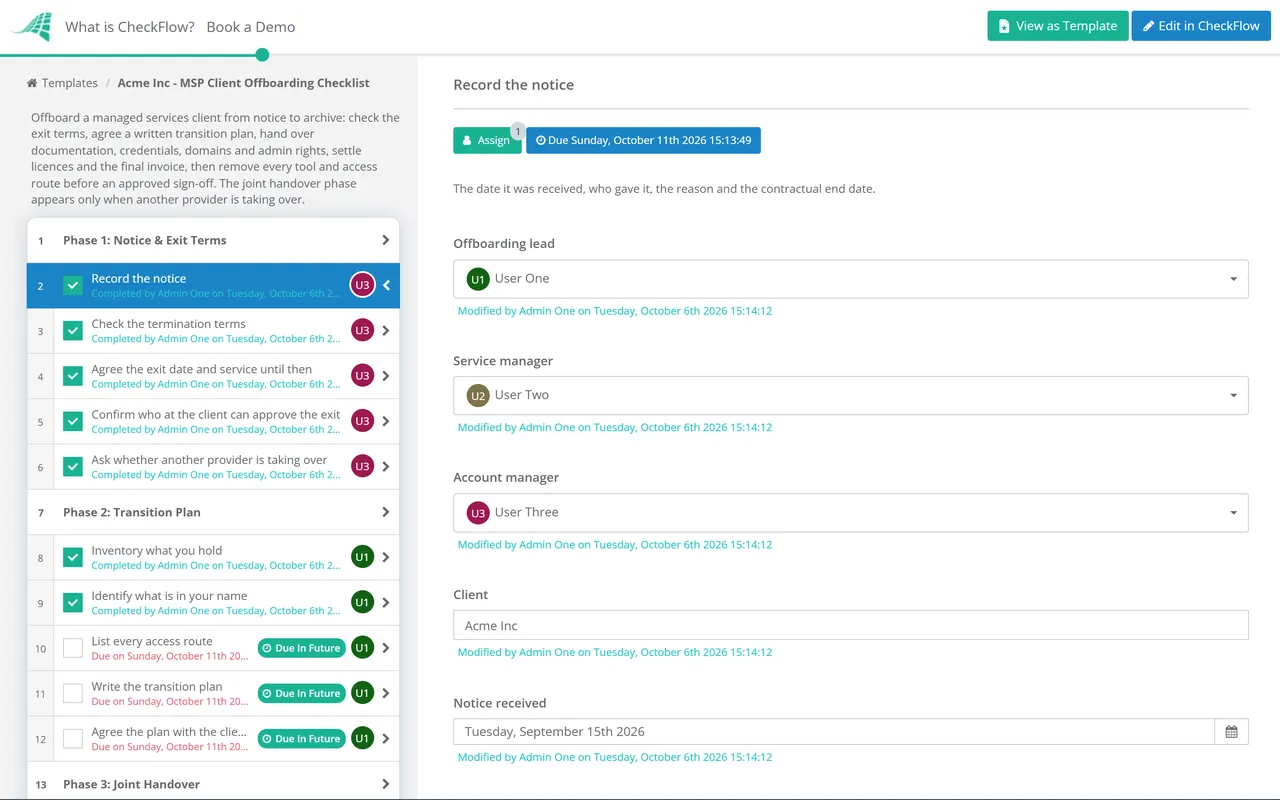
Task: Select the Ask whether another provider is taking over task
Action: (213, 467)
